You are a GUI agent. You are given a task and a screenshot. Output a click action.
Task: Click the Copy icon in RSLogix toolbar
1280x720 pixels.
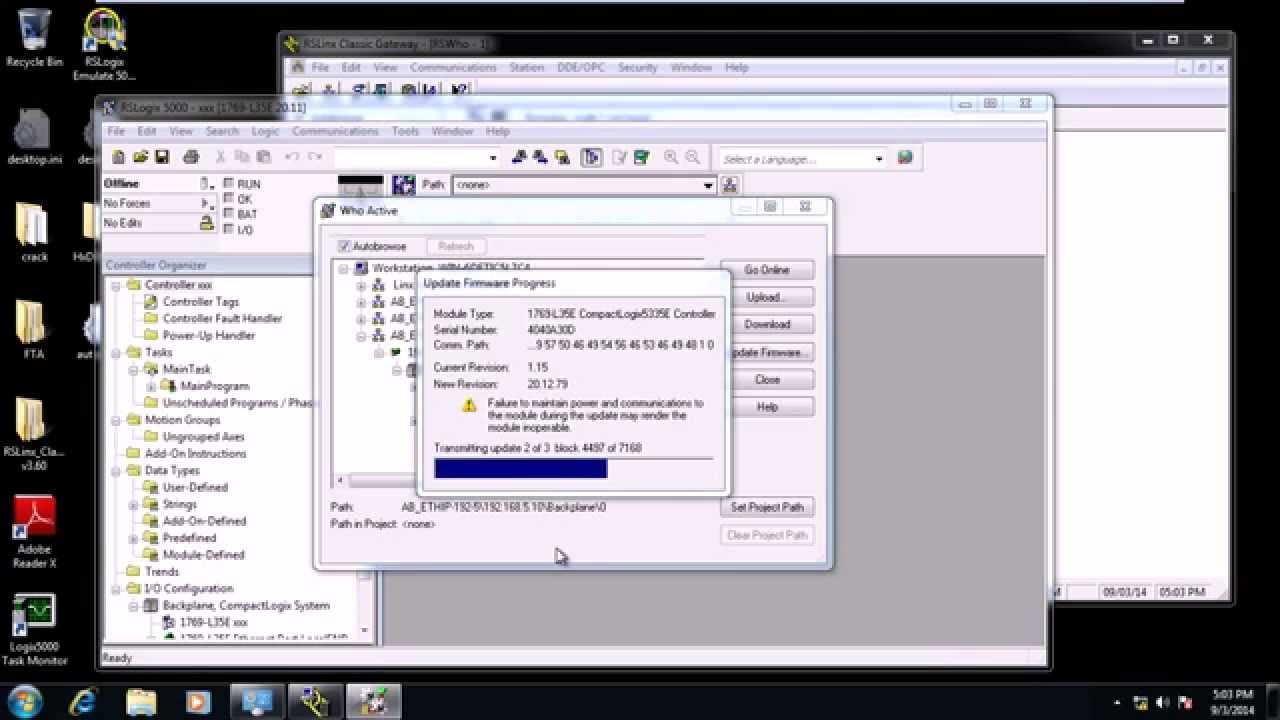coord(243,157)
